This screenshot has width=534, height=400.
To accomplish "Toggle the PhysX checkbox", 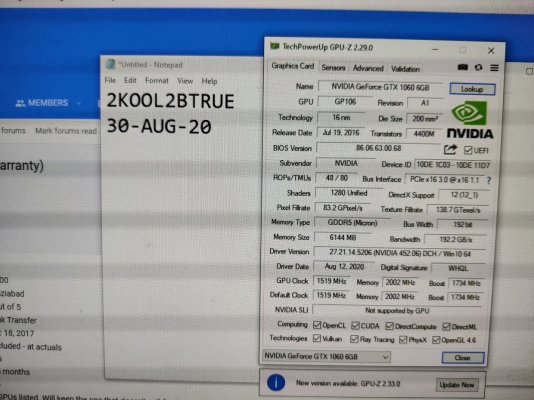I will [403, 339].
